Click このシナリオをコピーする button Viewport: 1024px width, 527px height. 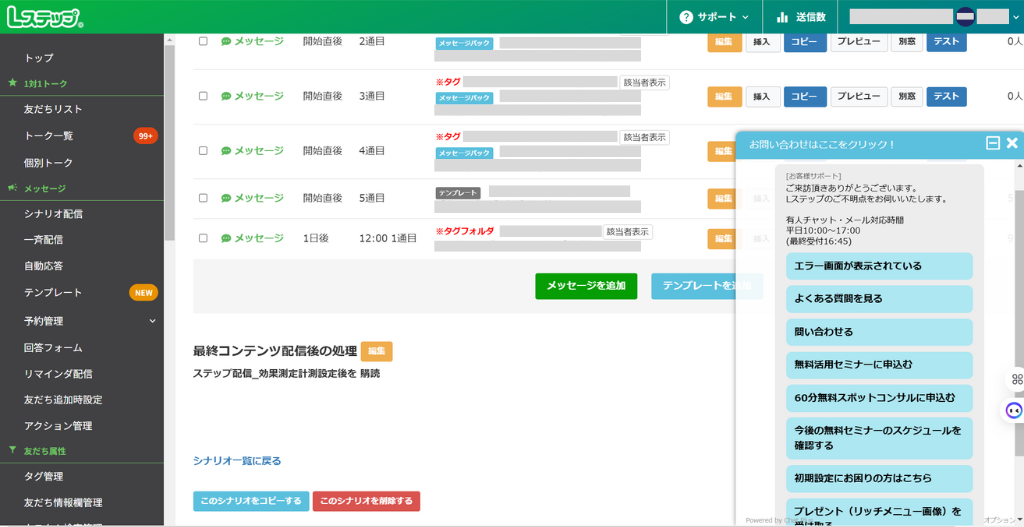(251, 501)
